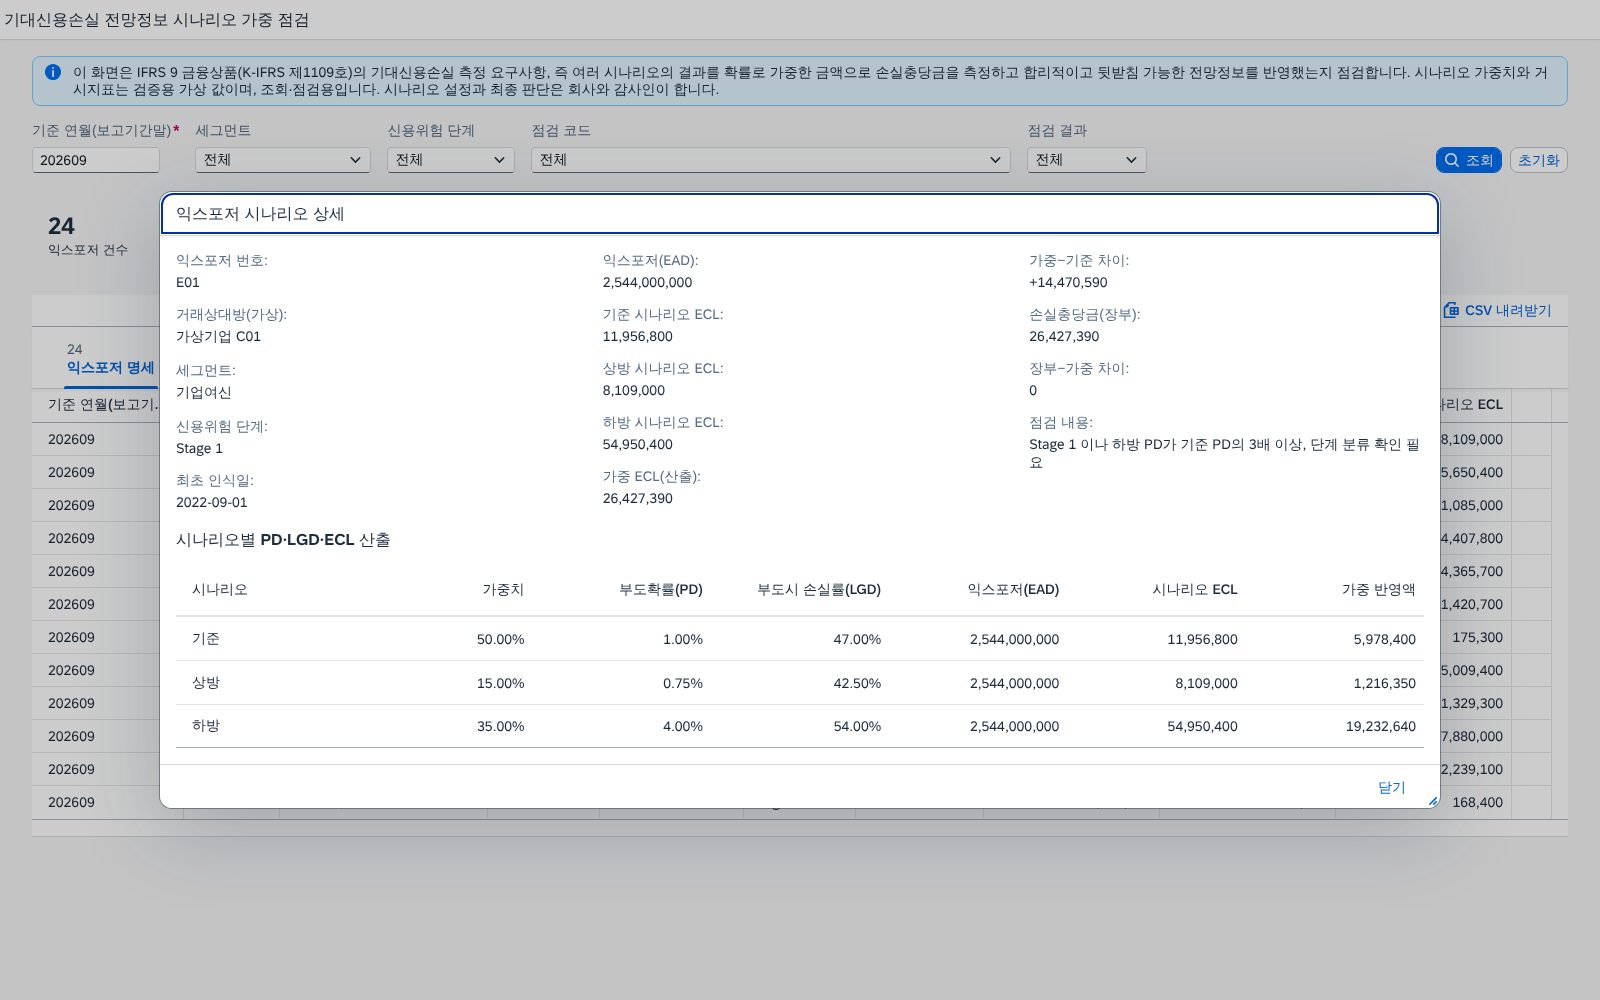Viewport: 1600px width, 1000px height.
Task: Click the 기준 연월 input field
Action: pos(96,160)
